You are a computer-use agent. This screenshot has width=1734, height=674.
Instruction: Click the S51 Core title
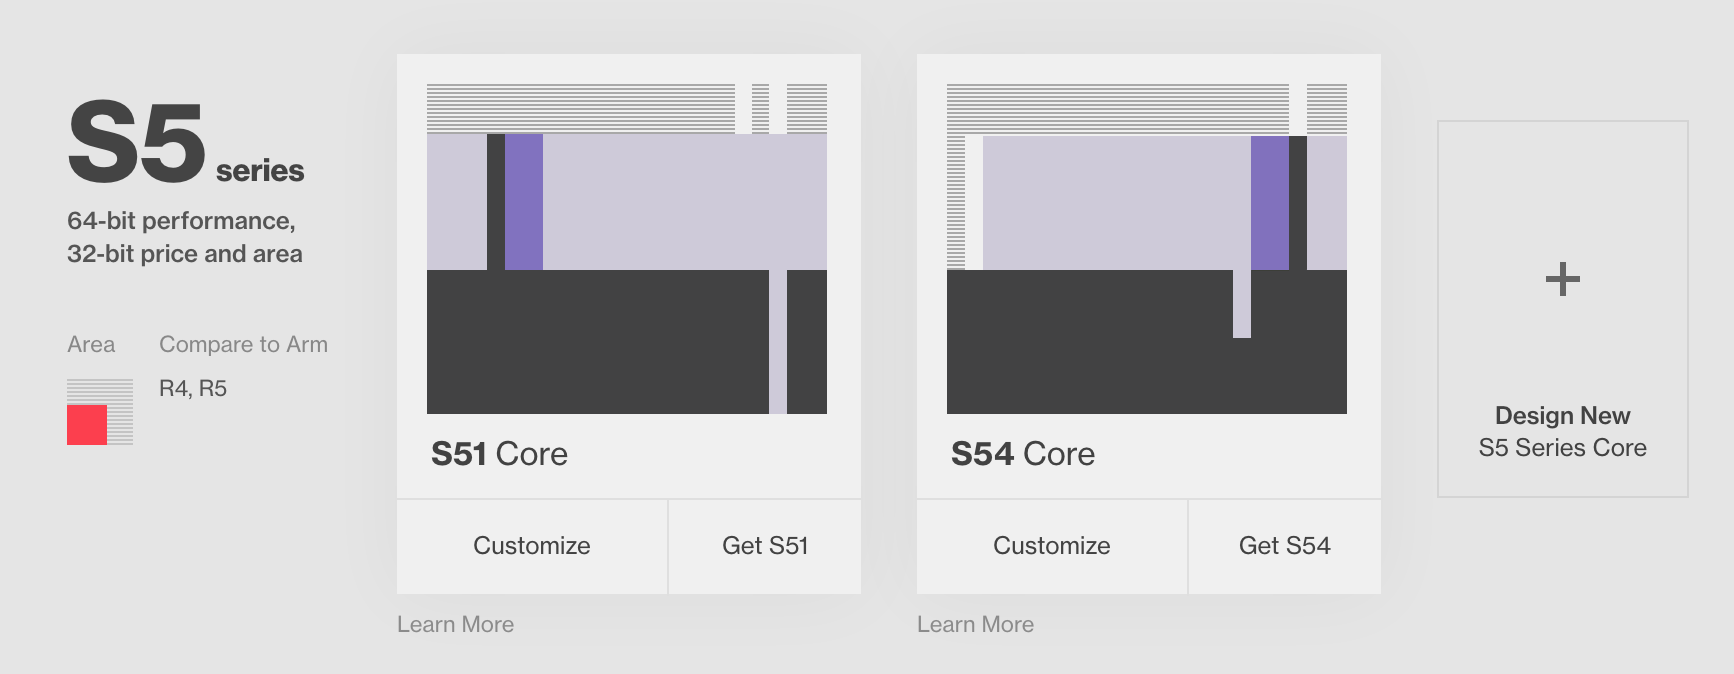click(x=499, y=454)
